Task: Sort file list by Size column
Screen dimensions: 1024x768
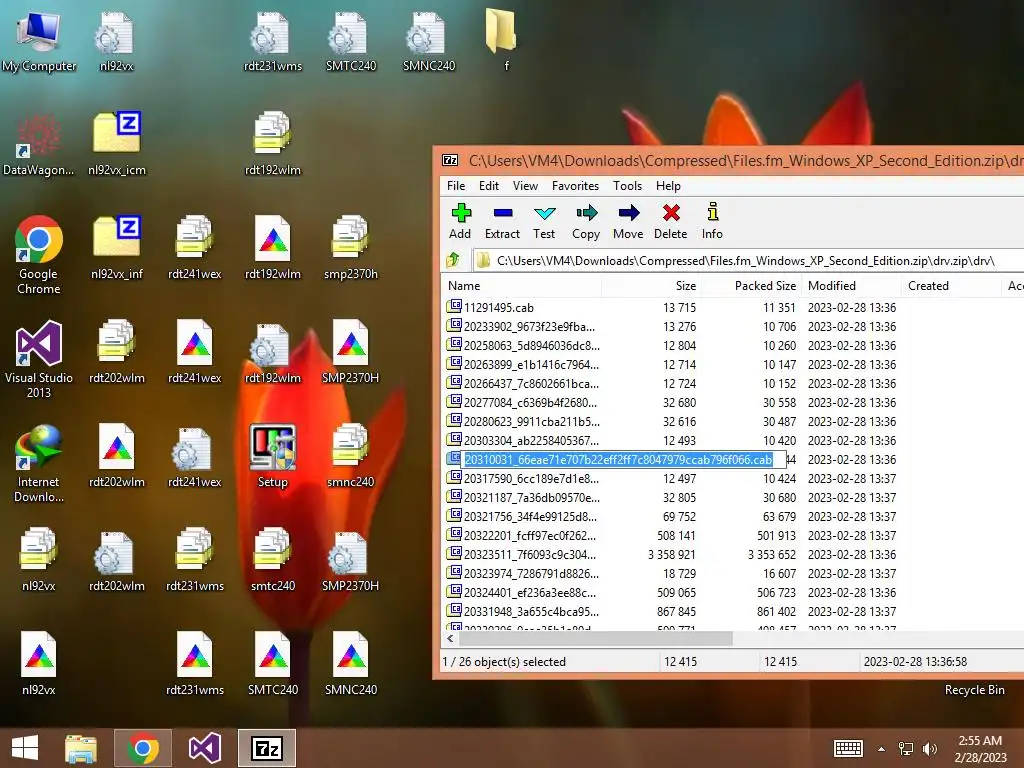Action: (650, 286)
